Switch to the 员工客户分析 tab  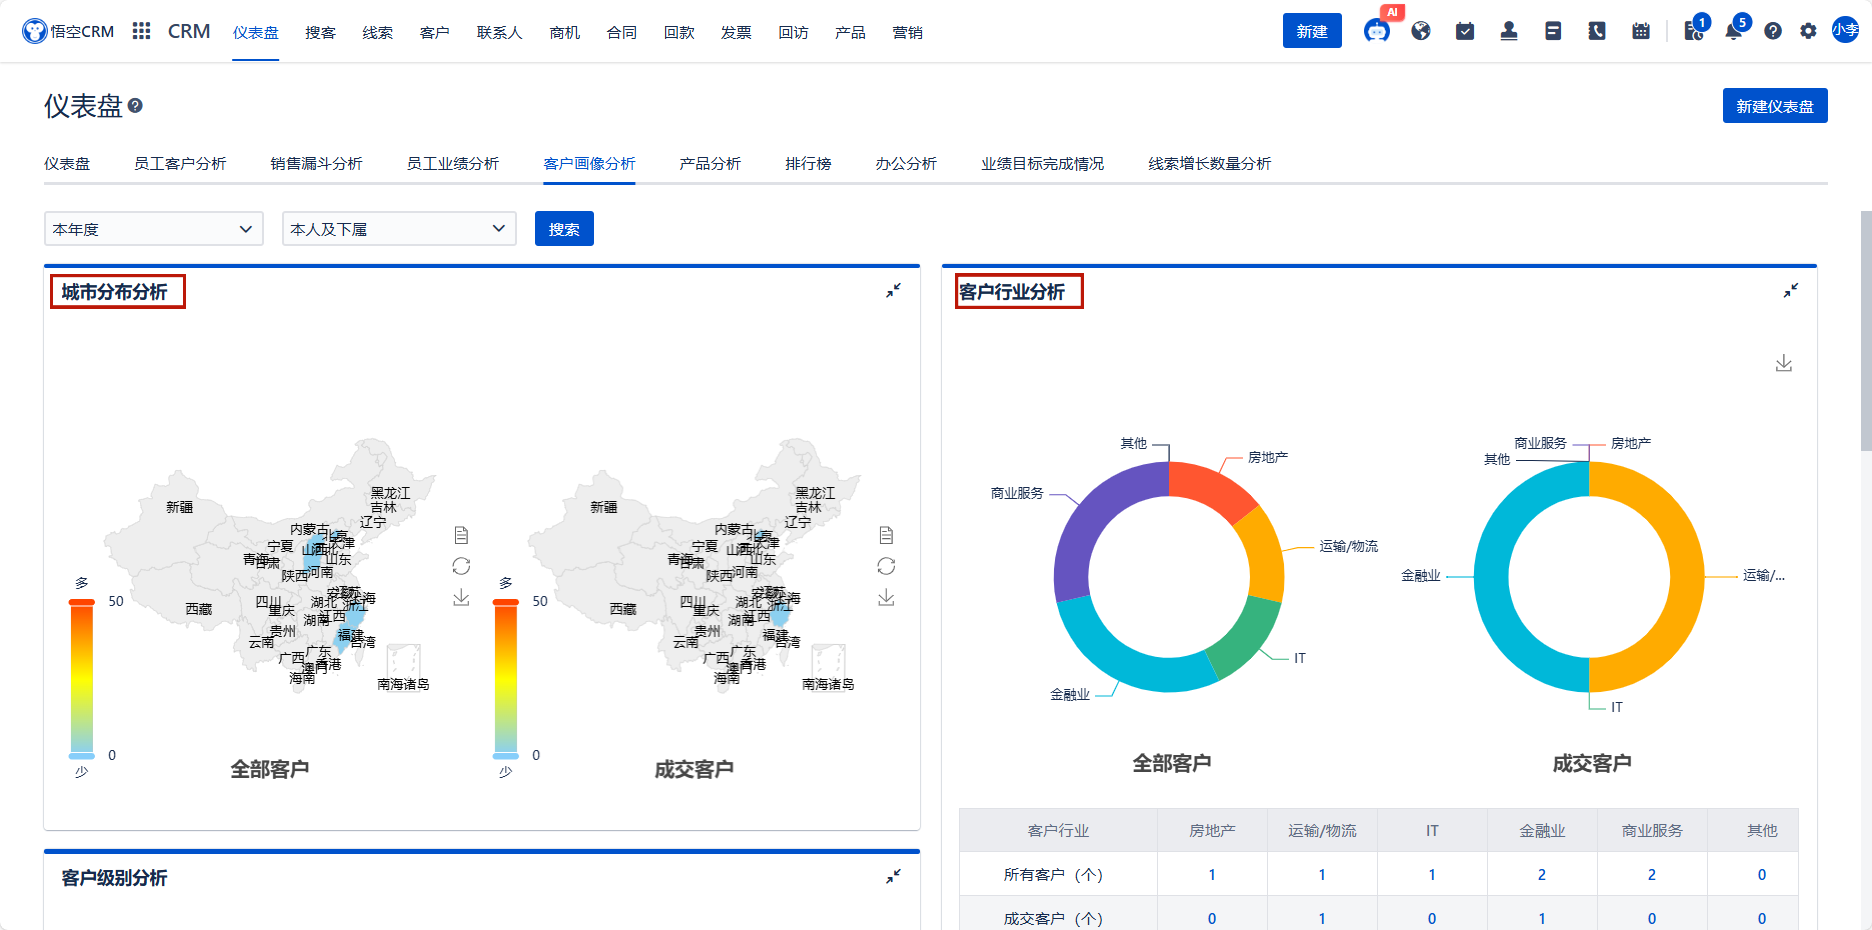coord(180,163)
